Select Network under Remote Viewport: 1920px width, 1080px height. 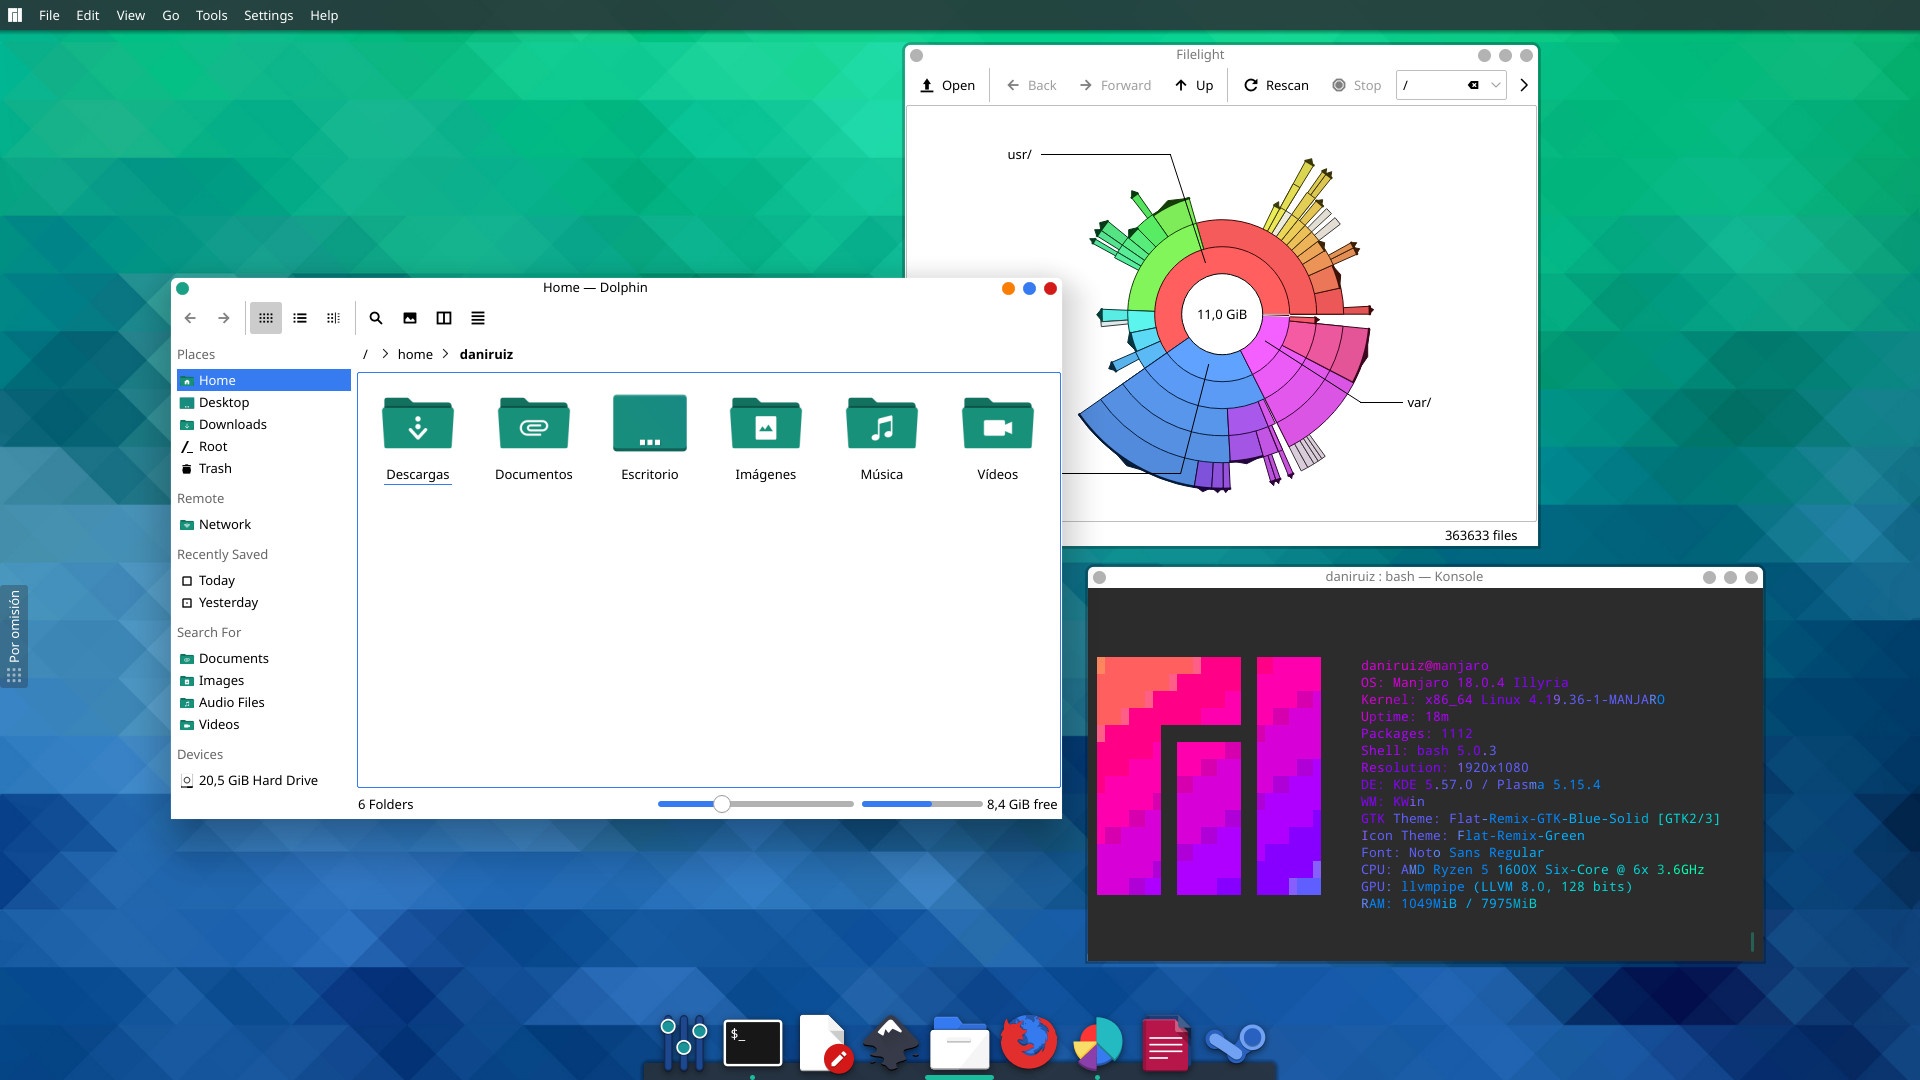click(x=264, y=524)
